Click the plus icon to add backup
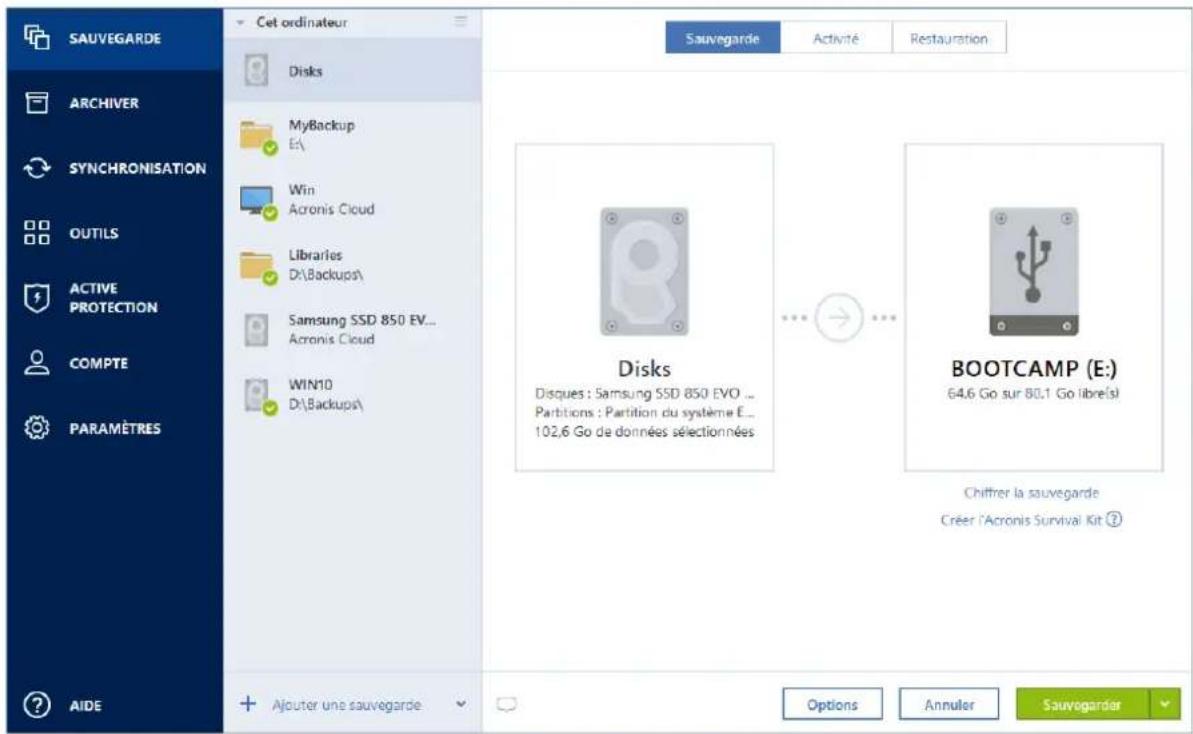 coord(248,704)
